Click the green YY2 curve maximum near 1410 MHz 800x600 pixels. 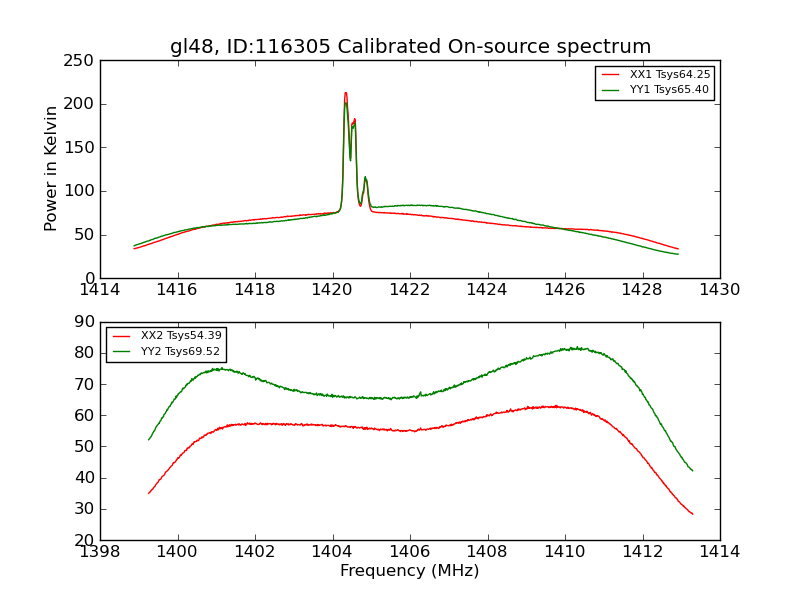tap(577, 348)
